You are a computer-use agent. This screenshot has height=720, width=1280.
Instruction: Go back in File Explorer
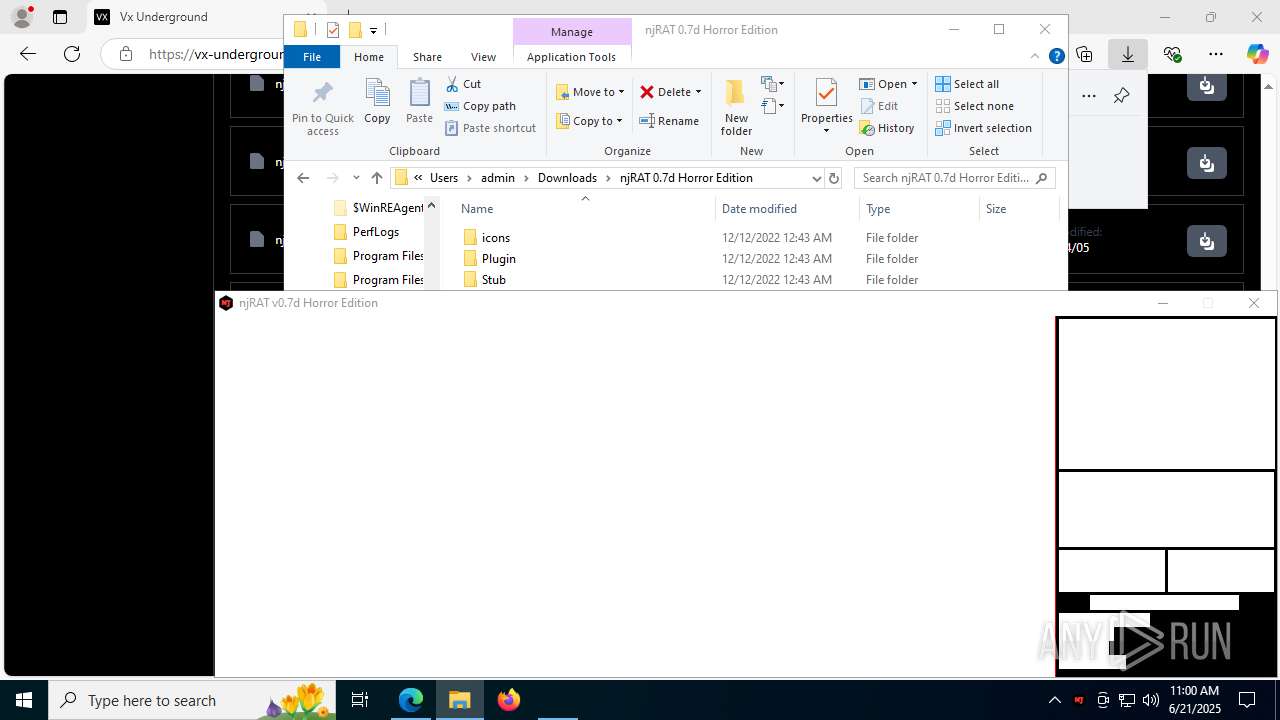pos(303,178)
